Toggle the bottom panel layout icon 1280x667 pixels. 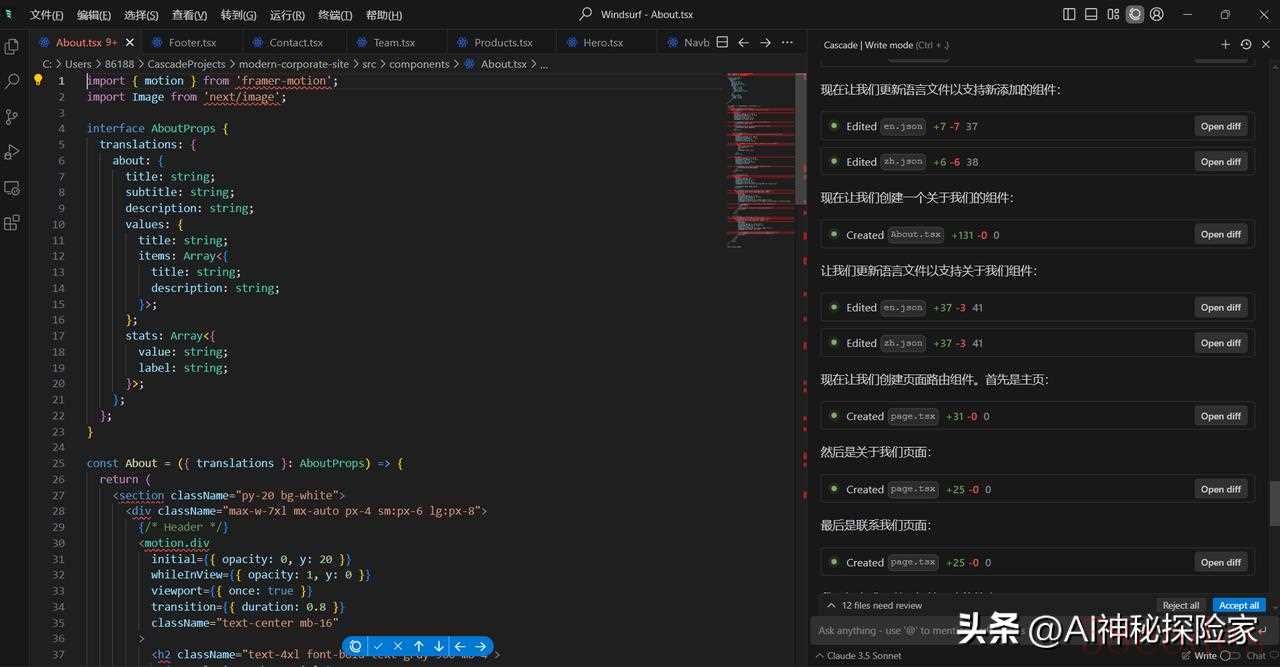pos(1091,14)
